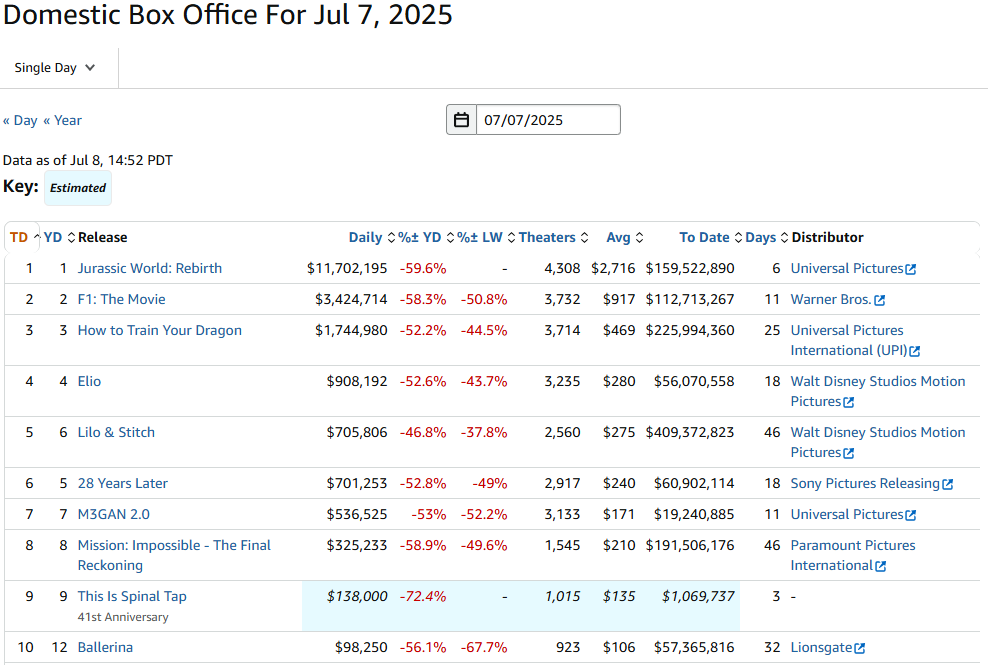Open F1: The Movie release page
988x665 pixels.
click(x=122, y=299)
